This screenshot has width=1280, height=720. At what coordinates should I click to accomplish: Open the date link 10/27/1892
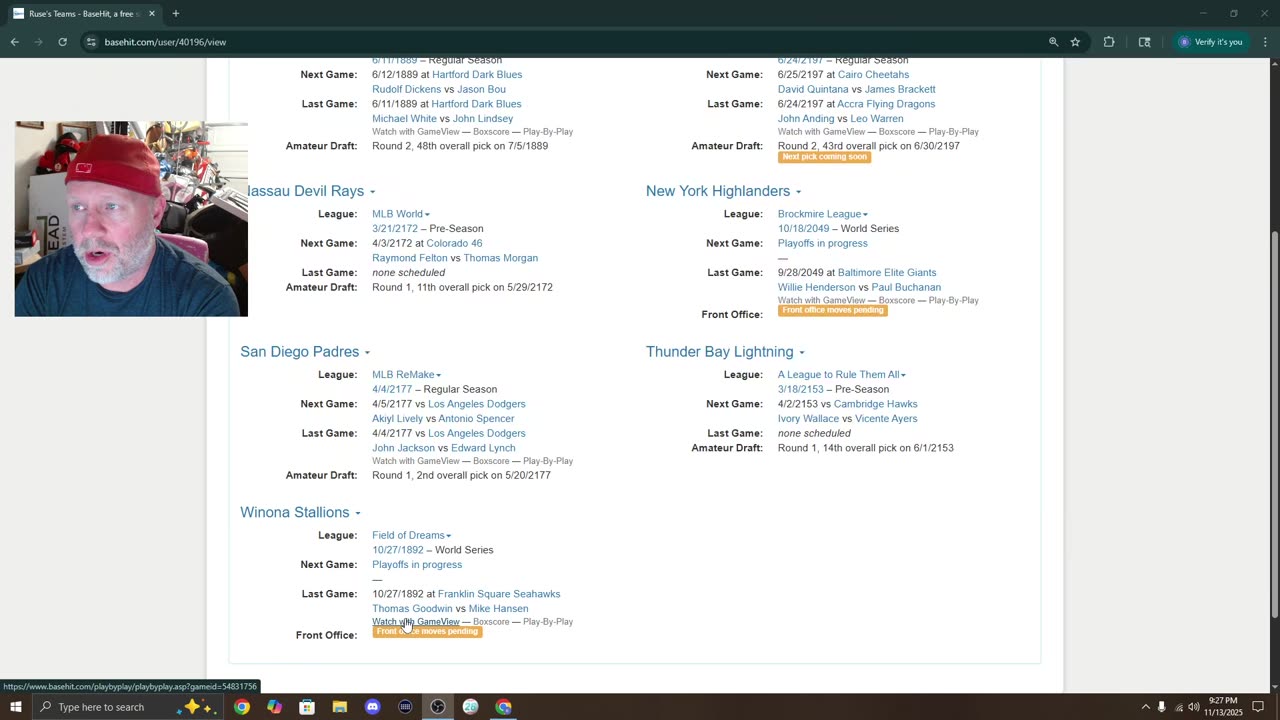[x=398, y=550]
